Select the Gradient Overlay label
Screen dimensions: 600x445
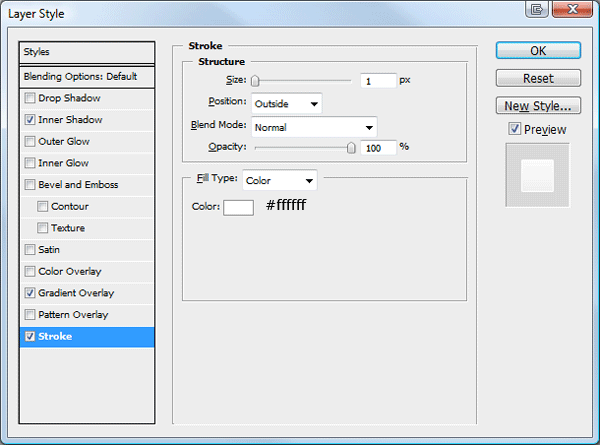click(76, 293)
